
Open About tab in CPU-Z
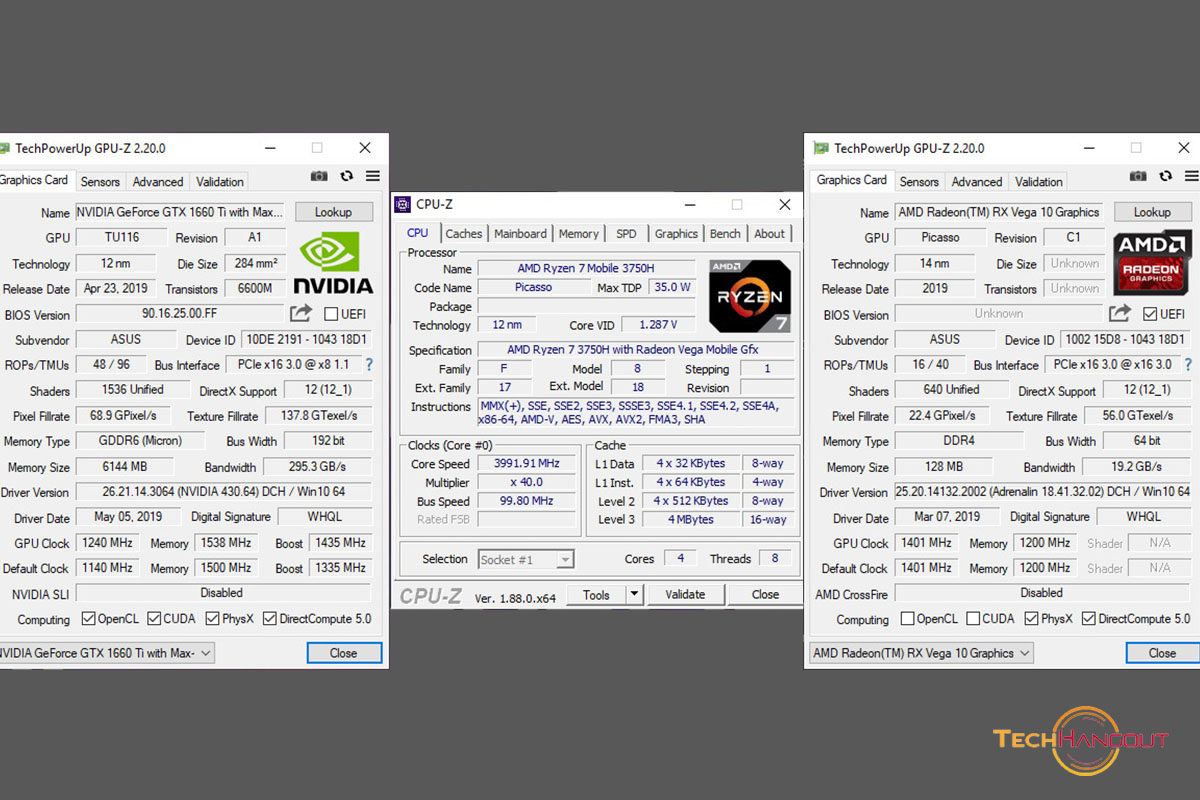coord(769,234)
